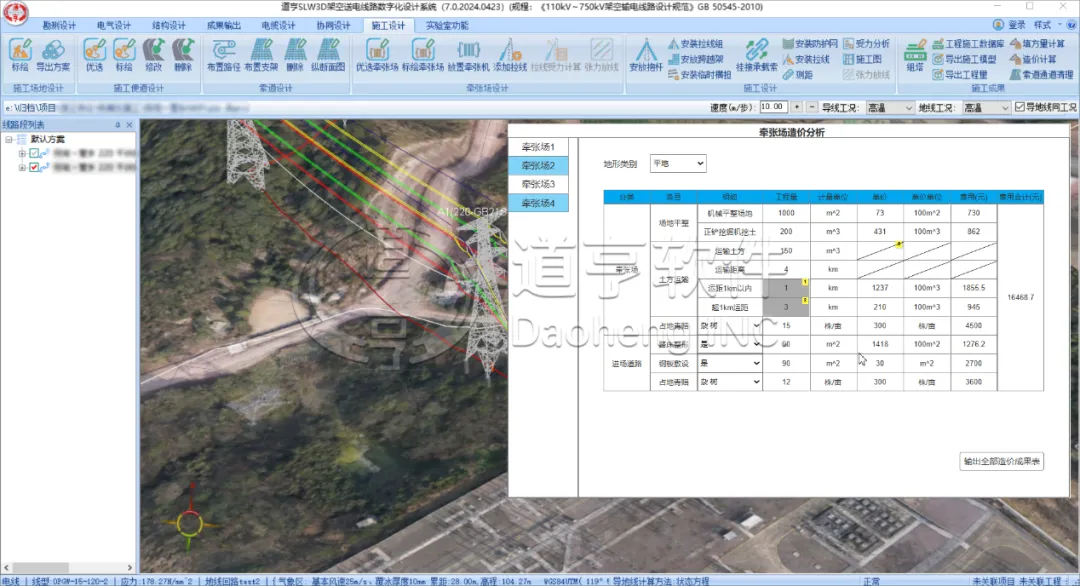Open the 导线工况 dropdown

tap(889, 107)
